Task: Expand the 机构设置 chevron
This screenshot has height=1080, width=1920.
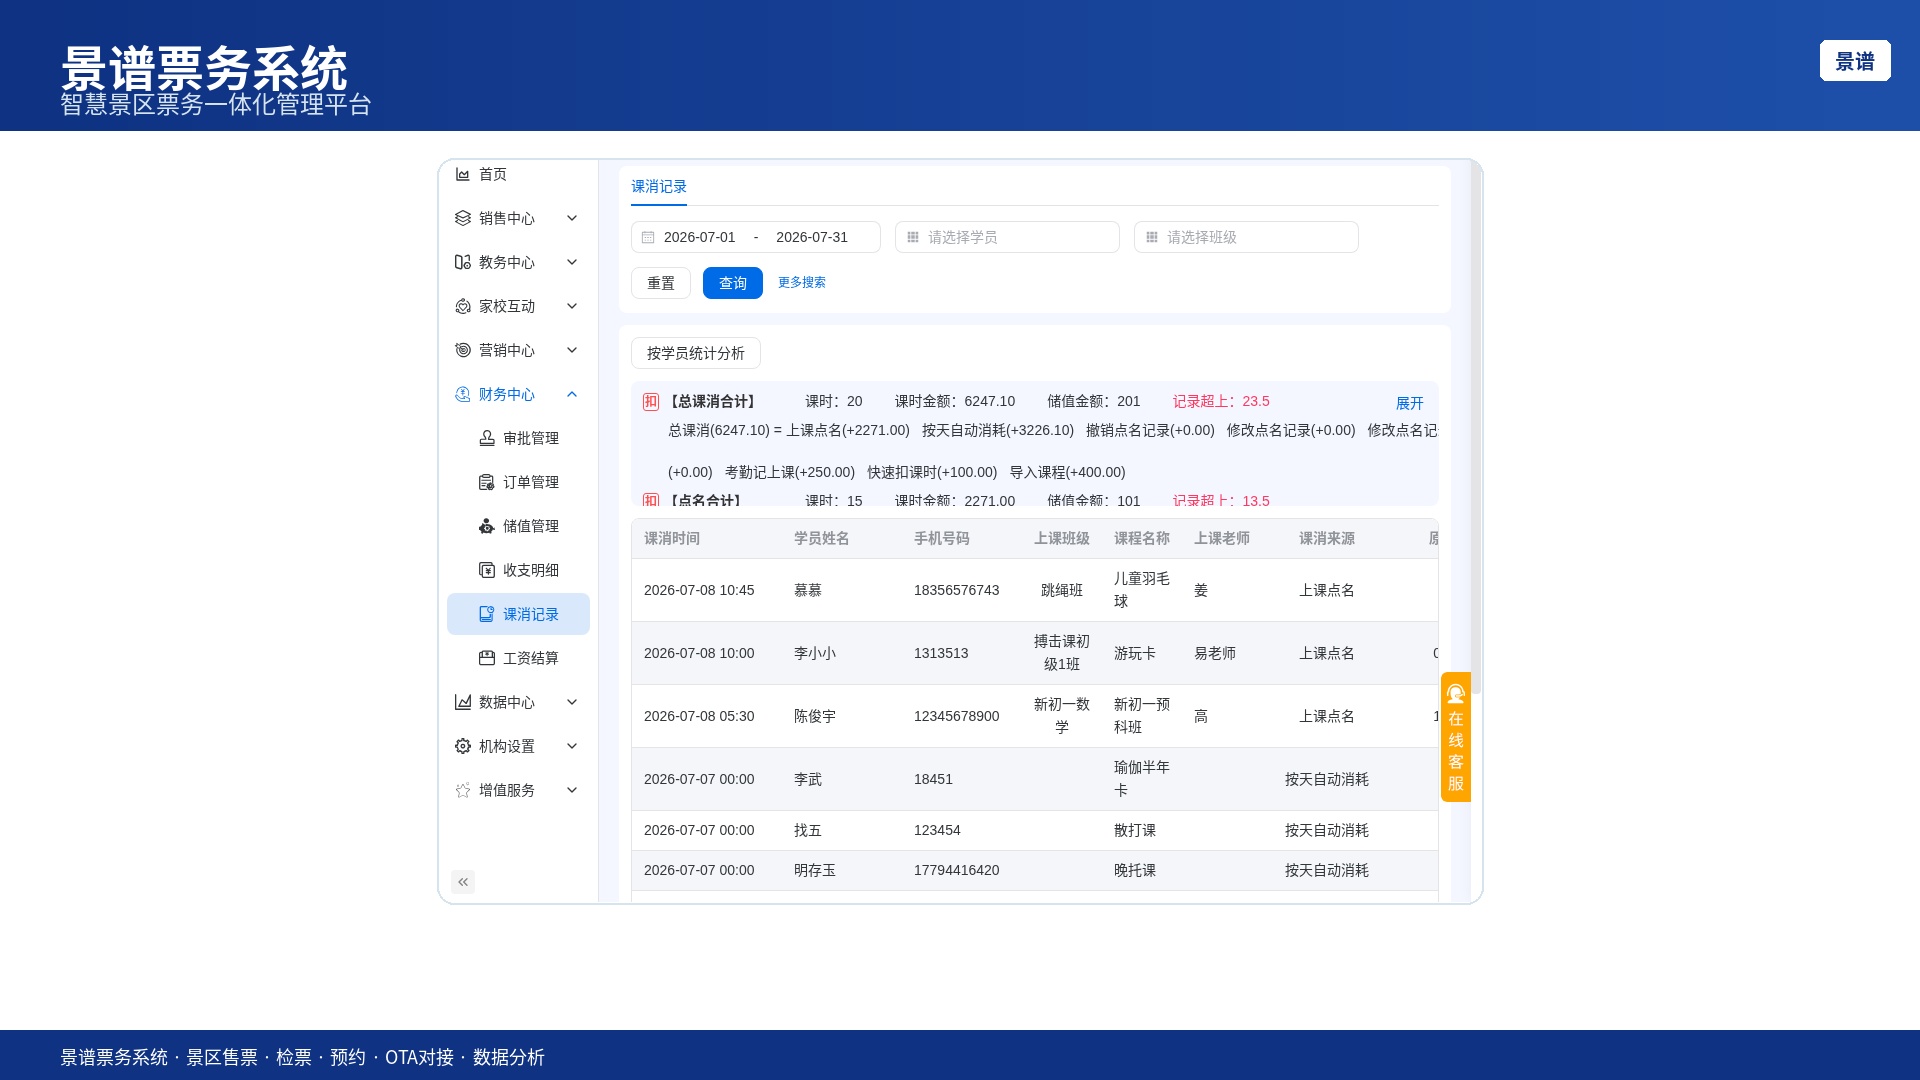Action: [x=572, y=746]
